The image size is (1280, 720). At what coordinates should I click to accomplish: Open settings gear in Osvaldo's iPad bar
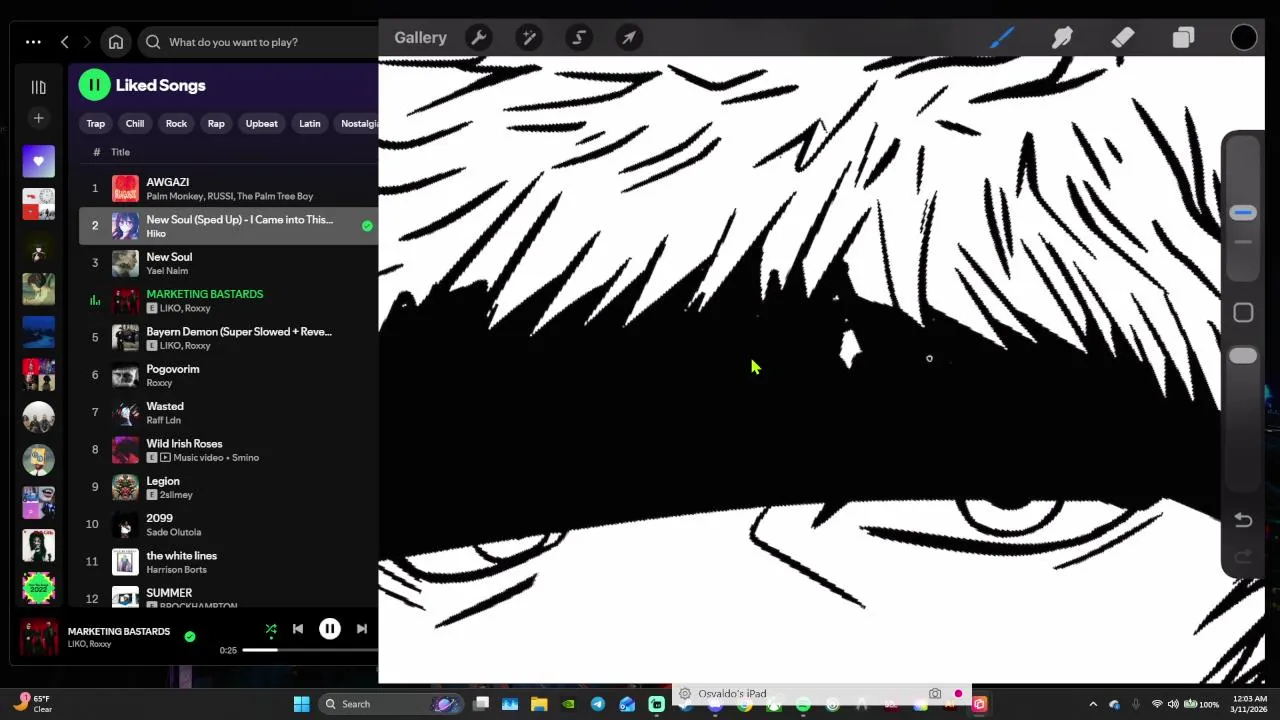click(x=685, y=694)
